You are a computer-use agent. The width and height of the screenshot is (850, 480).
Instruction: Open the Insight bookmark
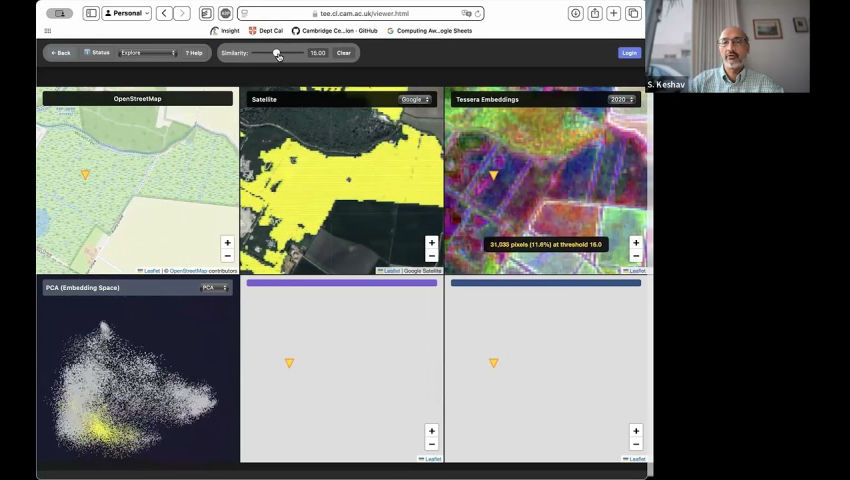(x=225, y=31)
